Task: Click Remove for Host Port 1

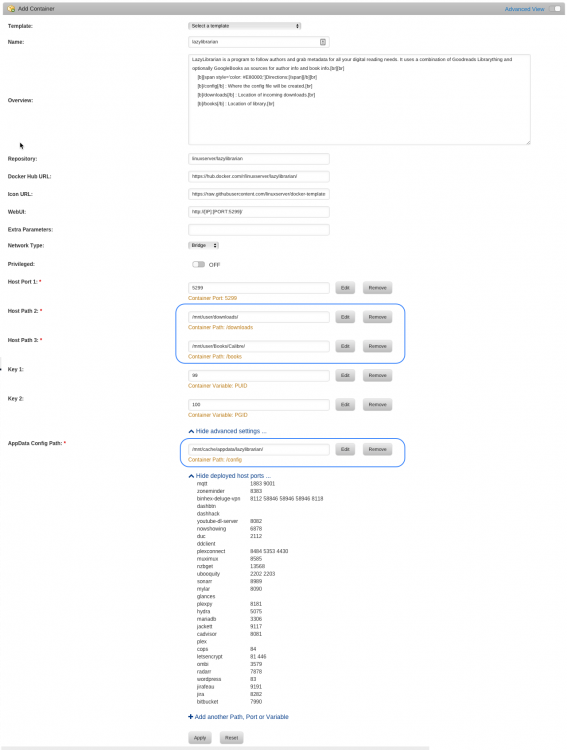Action: 378,288
